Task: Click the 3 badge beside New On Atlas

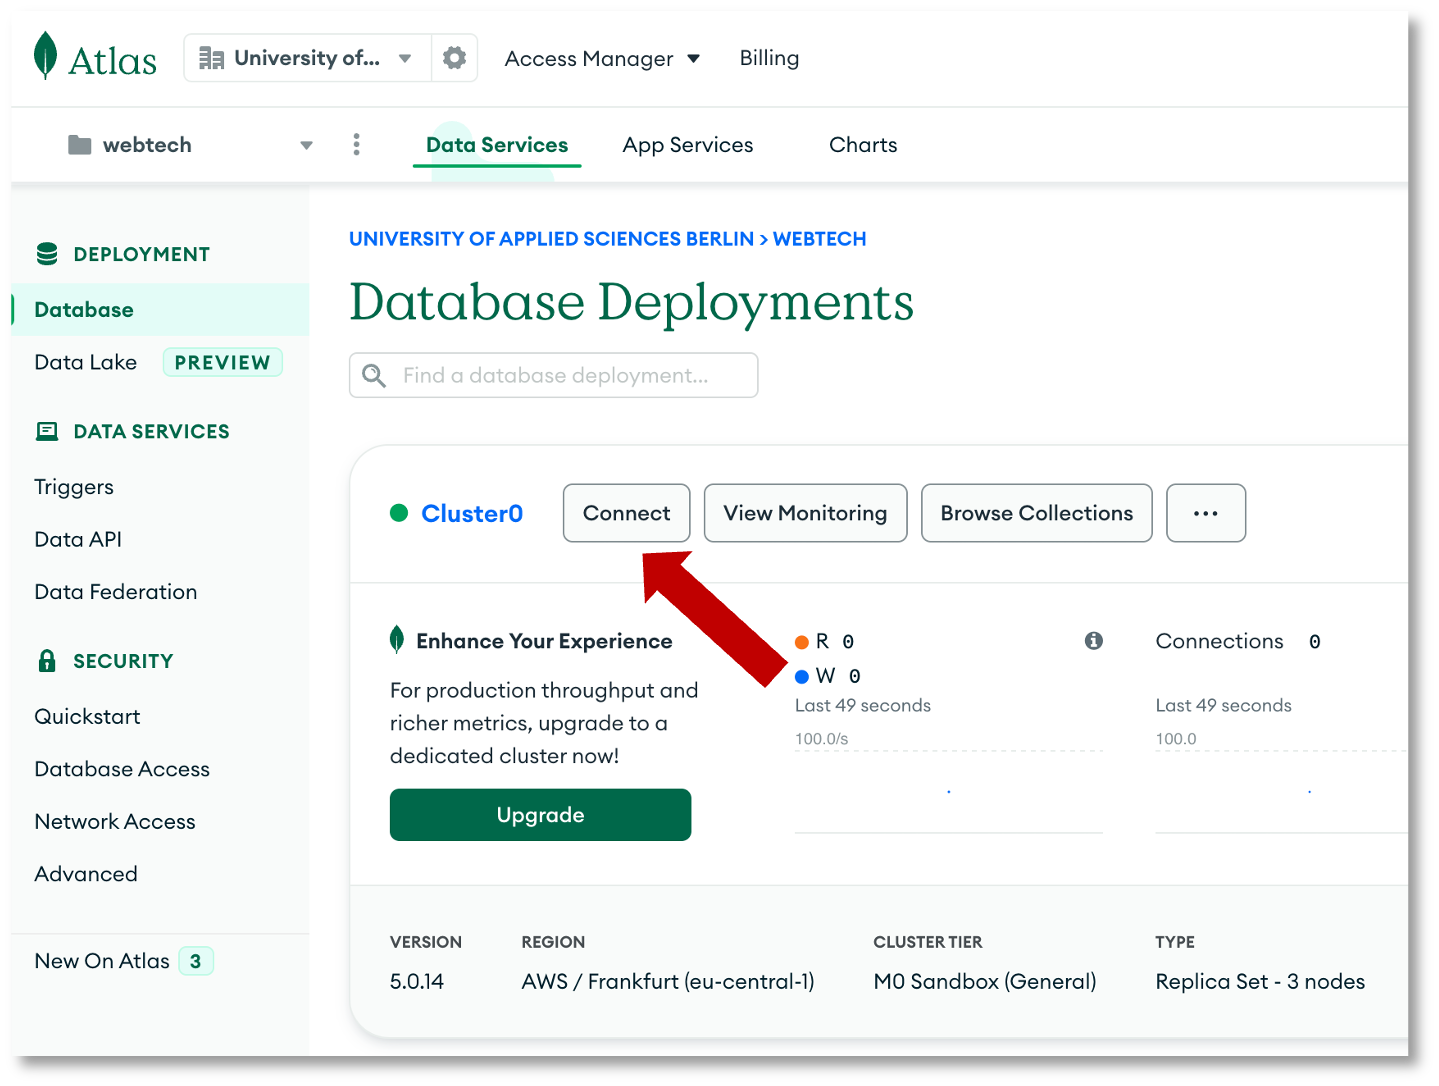Action: [x=196, y=961]
